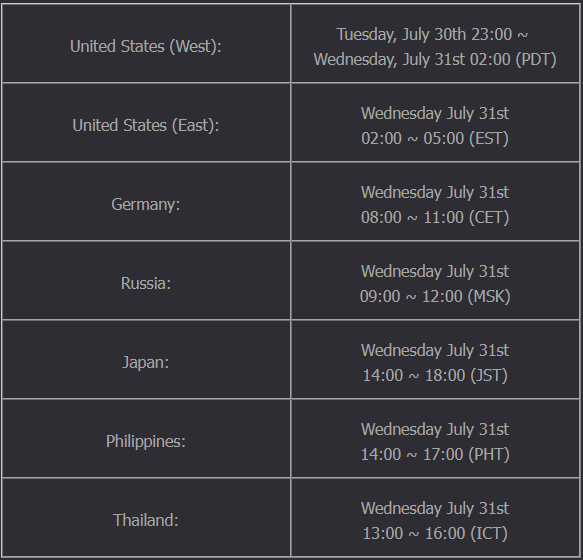Click Wednesday July 31st in Germany row
583x560 pixels.
435,193
